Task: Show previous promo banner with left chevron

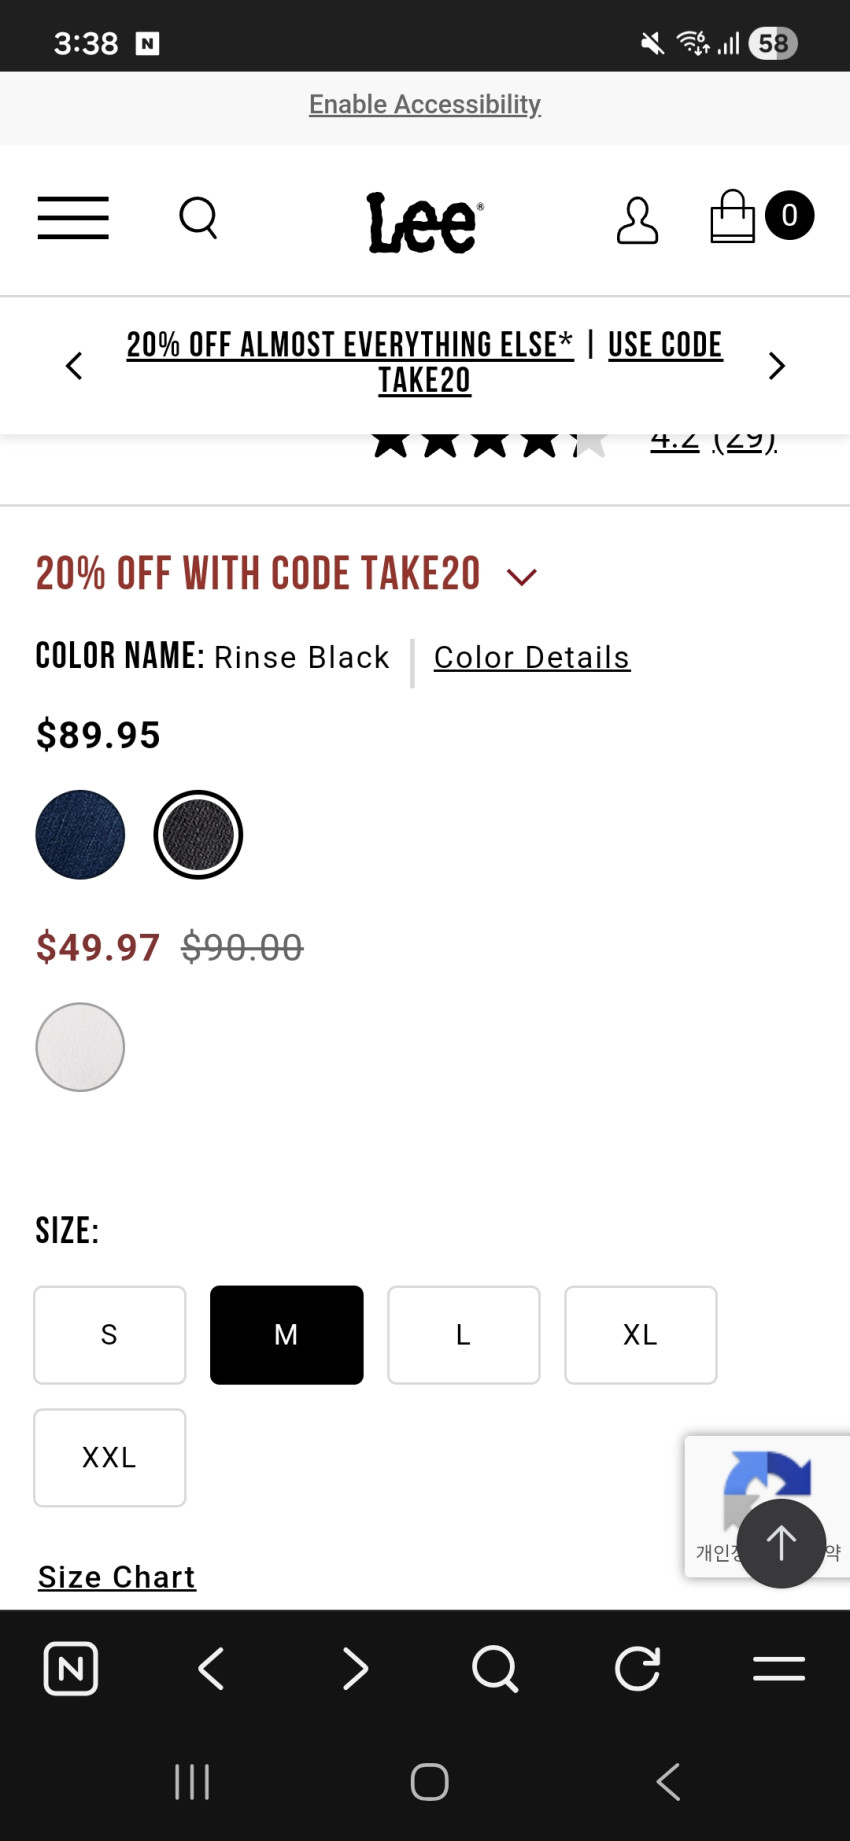Action: pyautogui.click(x=73, y=366)
